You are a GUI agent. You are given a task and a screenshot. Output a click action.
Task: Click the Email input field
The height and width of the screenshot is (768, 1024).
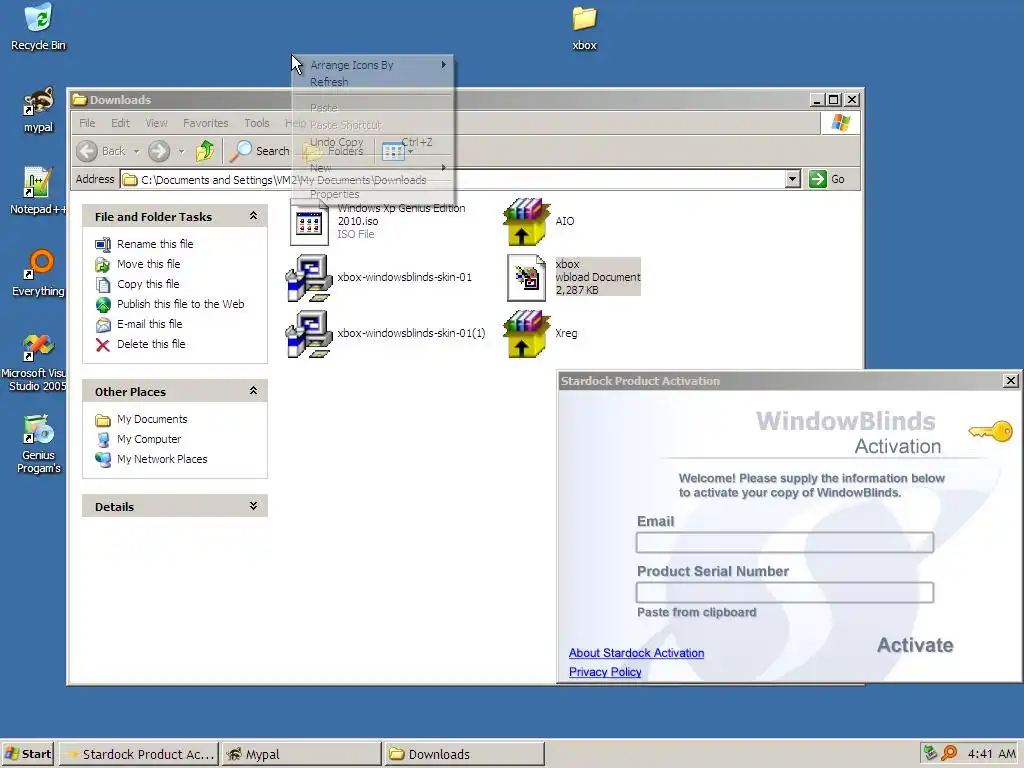pos(784,542)
